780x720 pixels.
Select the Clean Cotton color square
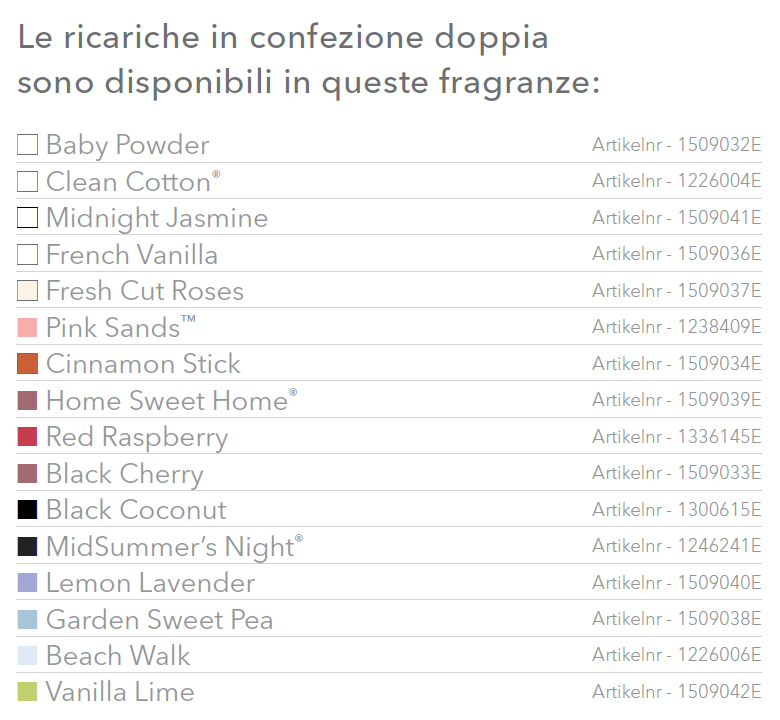27,182
